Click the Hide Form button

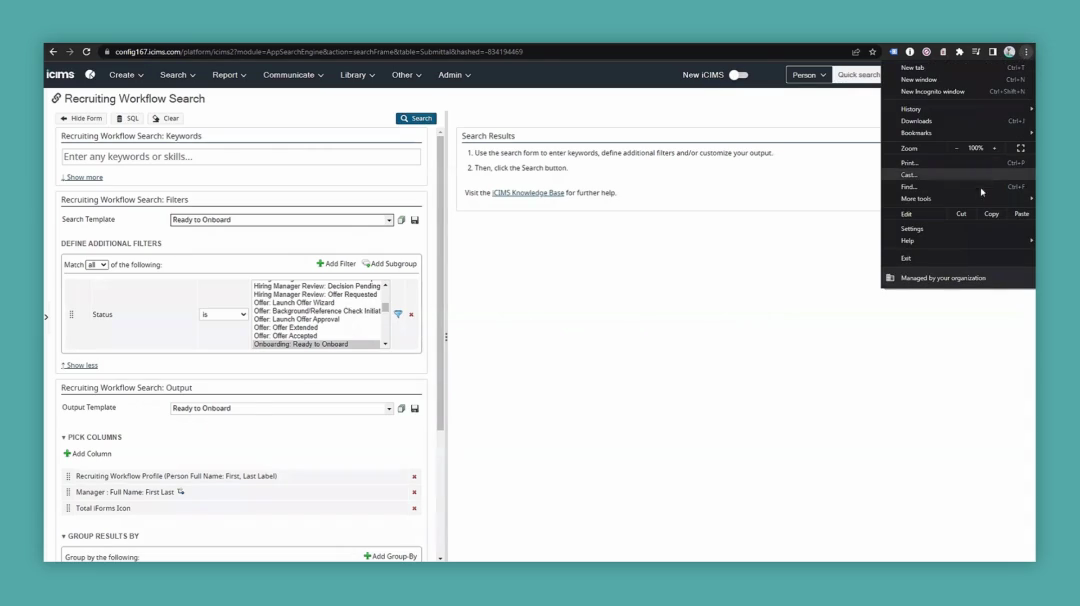point(81,118)
